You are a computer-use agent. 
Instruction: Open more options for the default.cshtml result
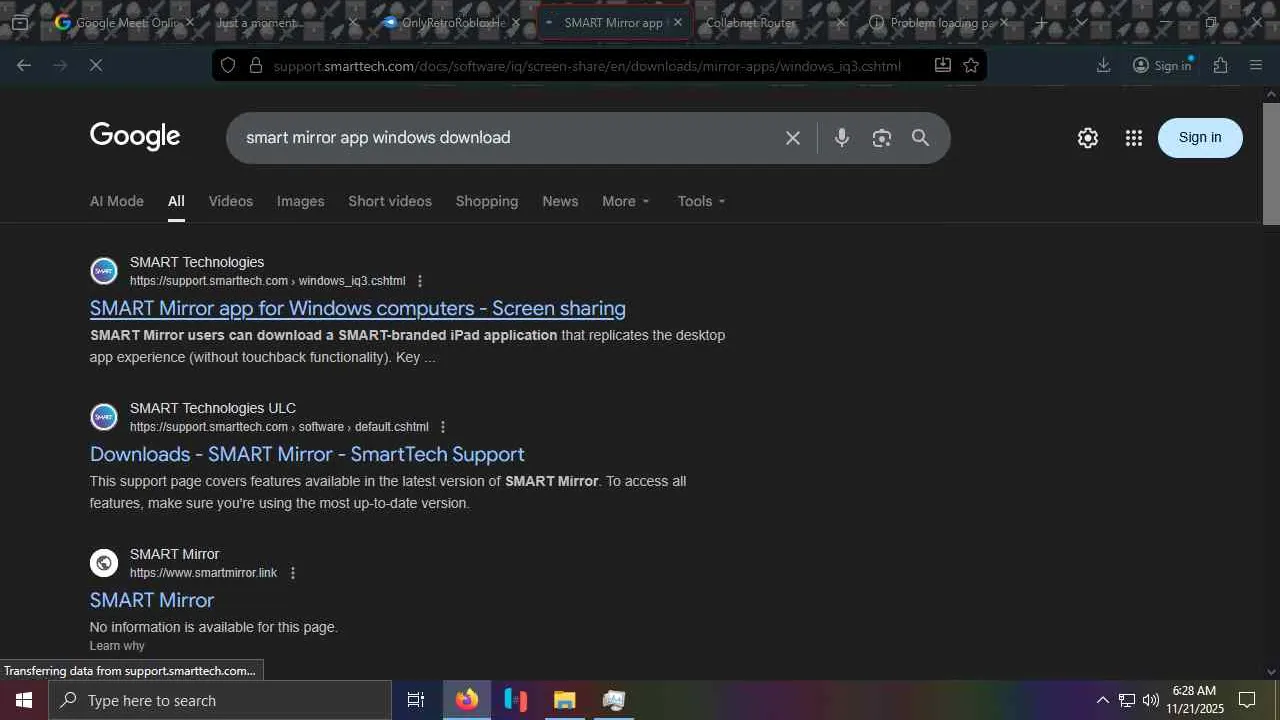(x=443, y=427)
